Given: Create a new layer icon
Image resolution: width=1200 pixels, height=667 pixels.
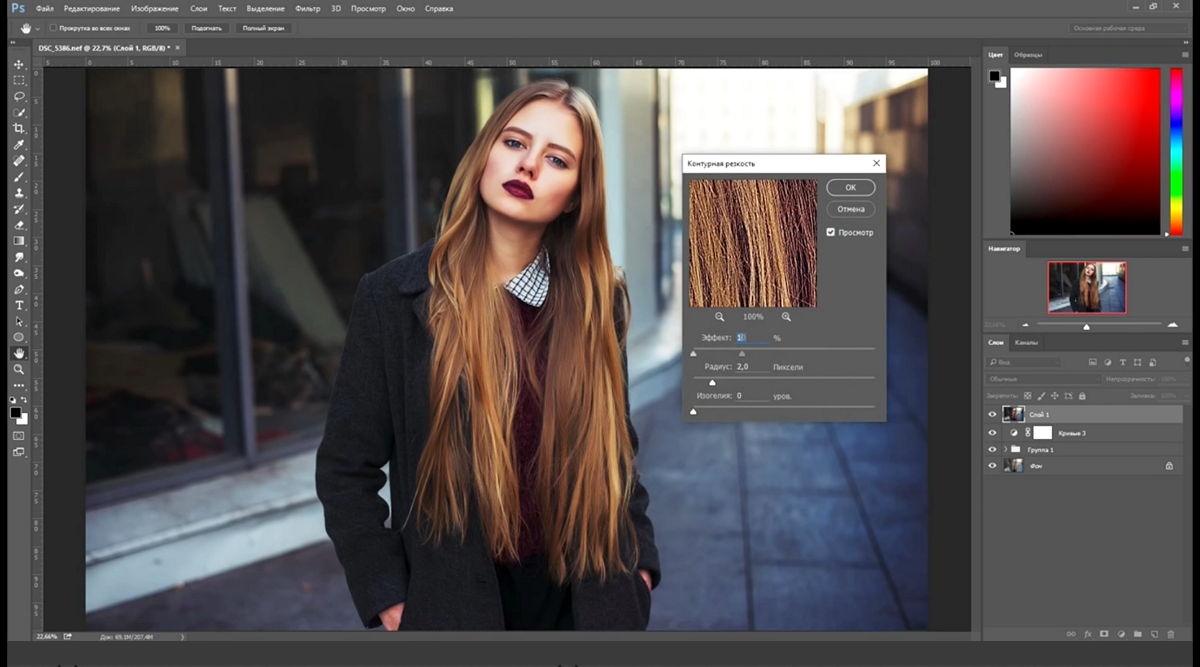Looking at the screenshot, I should tap(1154, 633).
